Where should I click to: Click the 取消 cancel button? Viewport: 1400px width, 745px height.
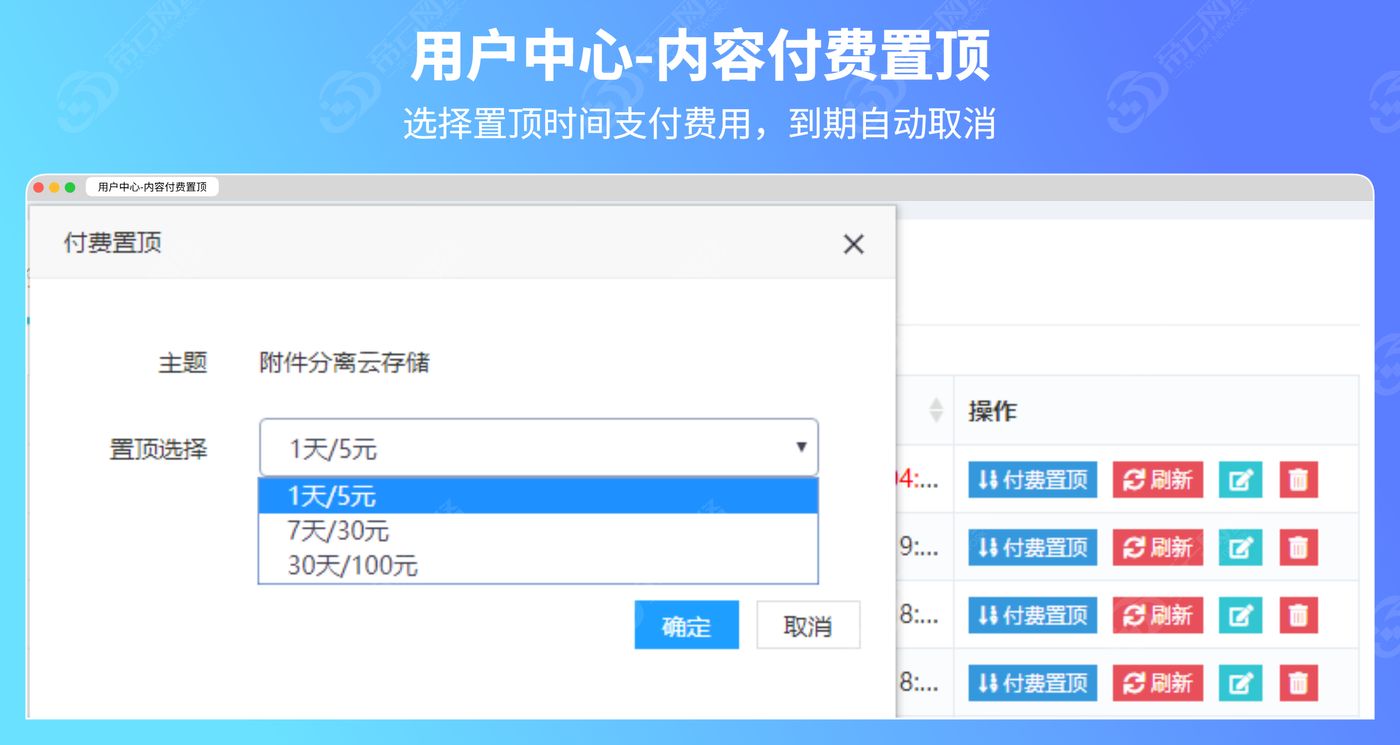click(x=808, y=625)
